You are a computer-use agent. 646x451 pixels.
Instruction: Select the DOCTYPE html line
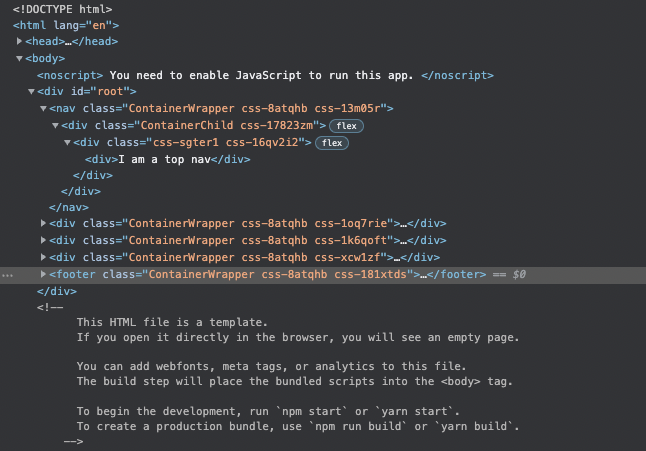(x=62, y=9)
